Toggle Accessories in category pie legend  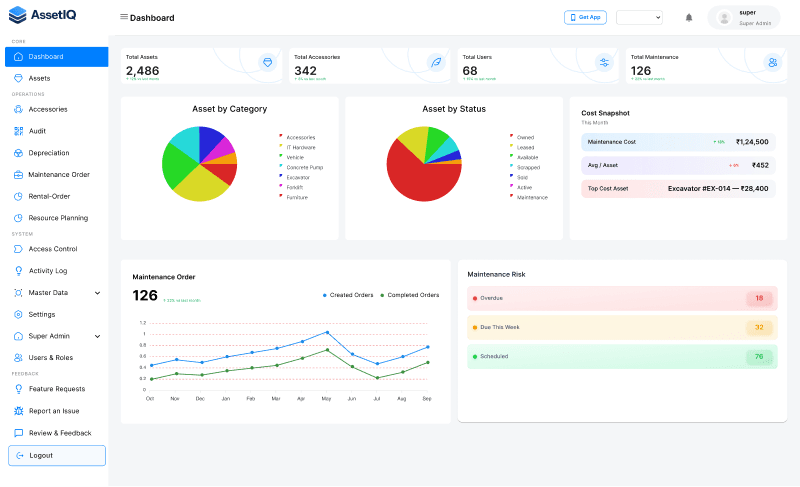click(297, 137)
